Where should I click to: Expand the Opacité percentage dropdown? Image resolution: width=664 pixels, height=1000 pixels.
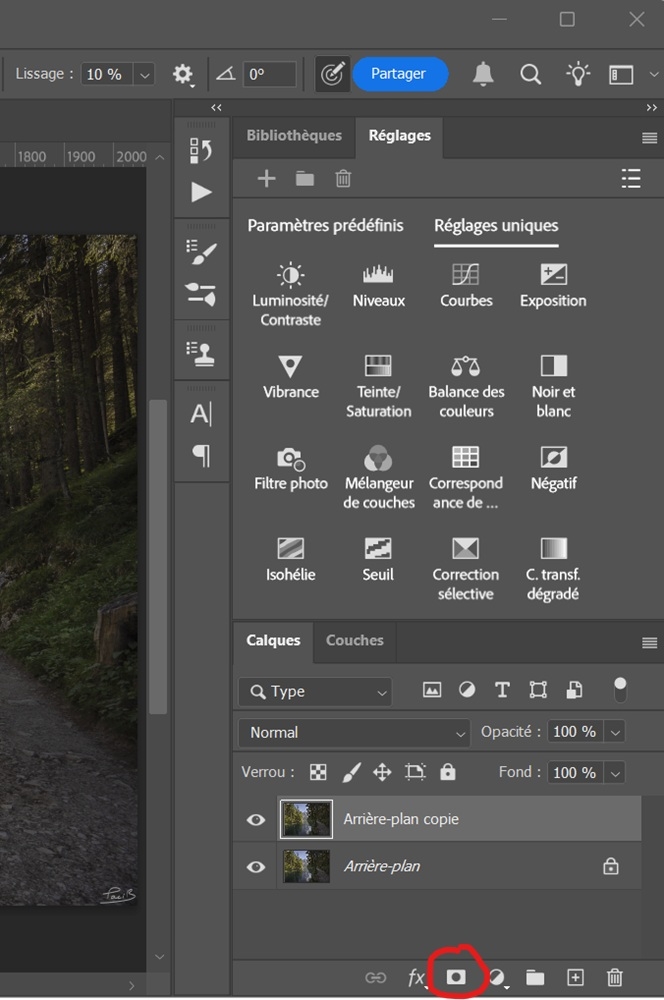(x=616, y=732)
